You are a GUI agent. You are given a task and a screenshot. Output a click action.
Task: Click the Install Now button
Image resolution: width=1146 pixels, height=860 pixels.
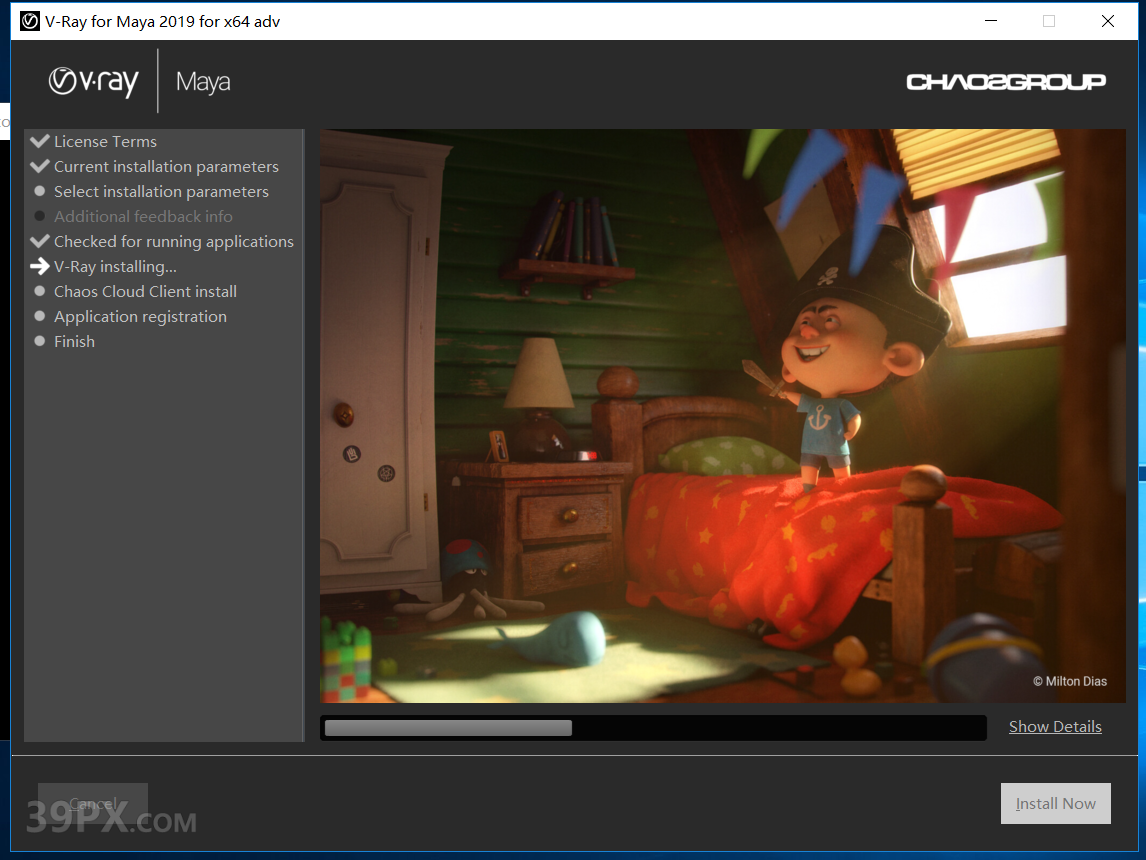(x=1055, y=804)
